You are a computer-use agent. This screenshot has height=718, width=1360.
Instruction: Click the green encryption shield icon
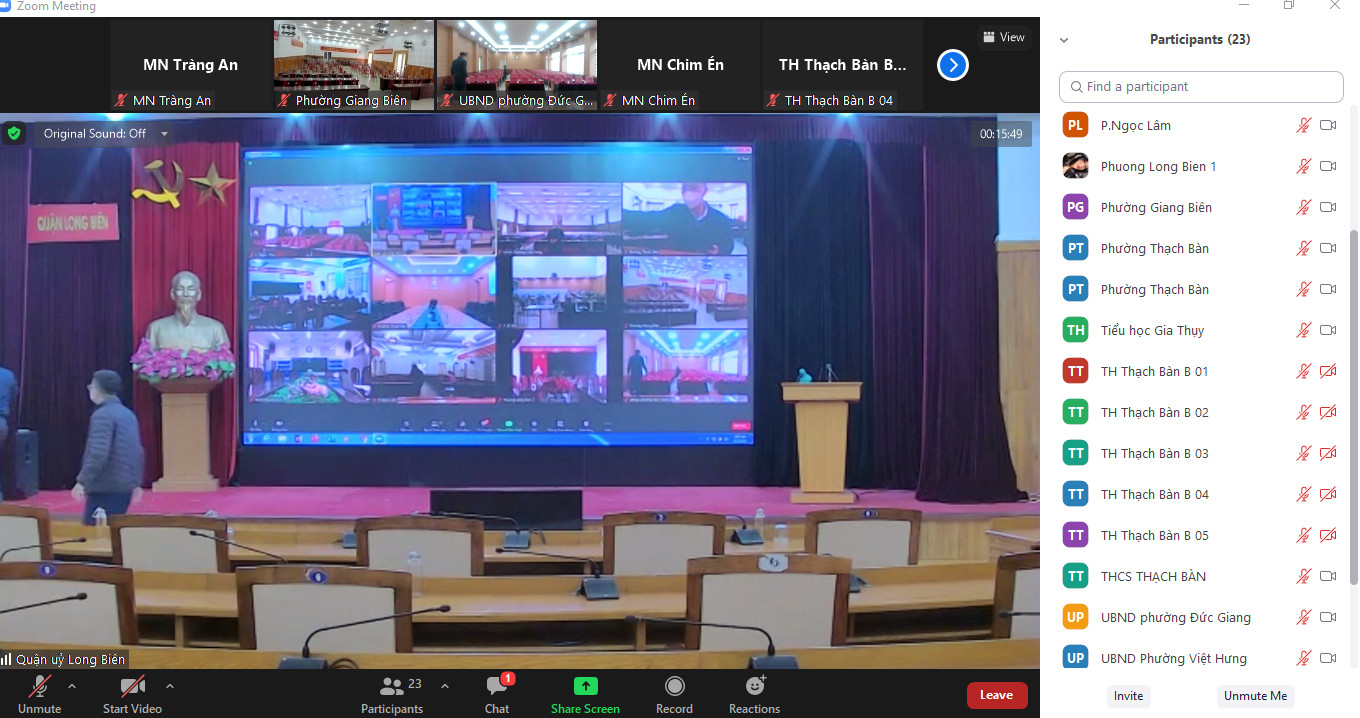click(14, 133)
